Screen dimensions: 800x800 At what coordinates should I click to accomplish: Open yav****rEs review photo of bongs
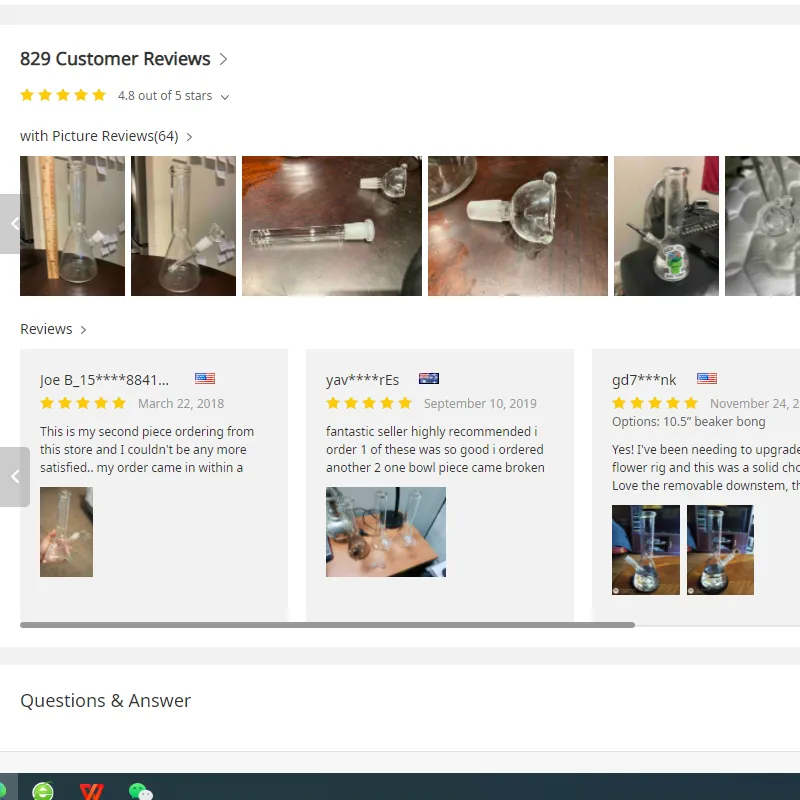(386, 532)
